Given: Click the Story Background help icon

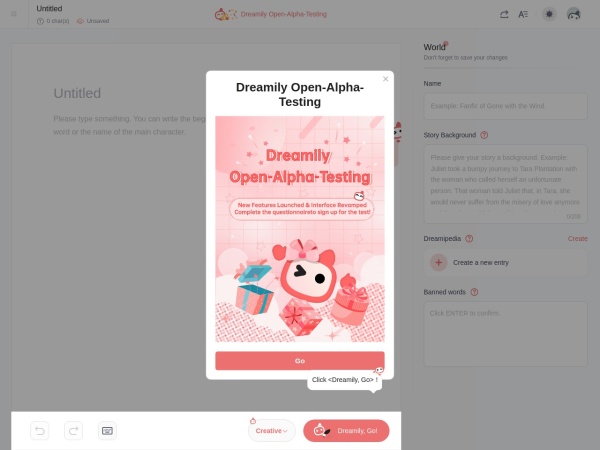Looking at the screenshot, I should click(484, 135).
